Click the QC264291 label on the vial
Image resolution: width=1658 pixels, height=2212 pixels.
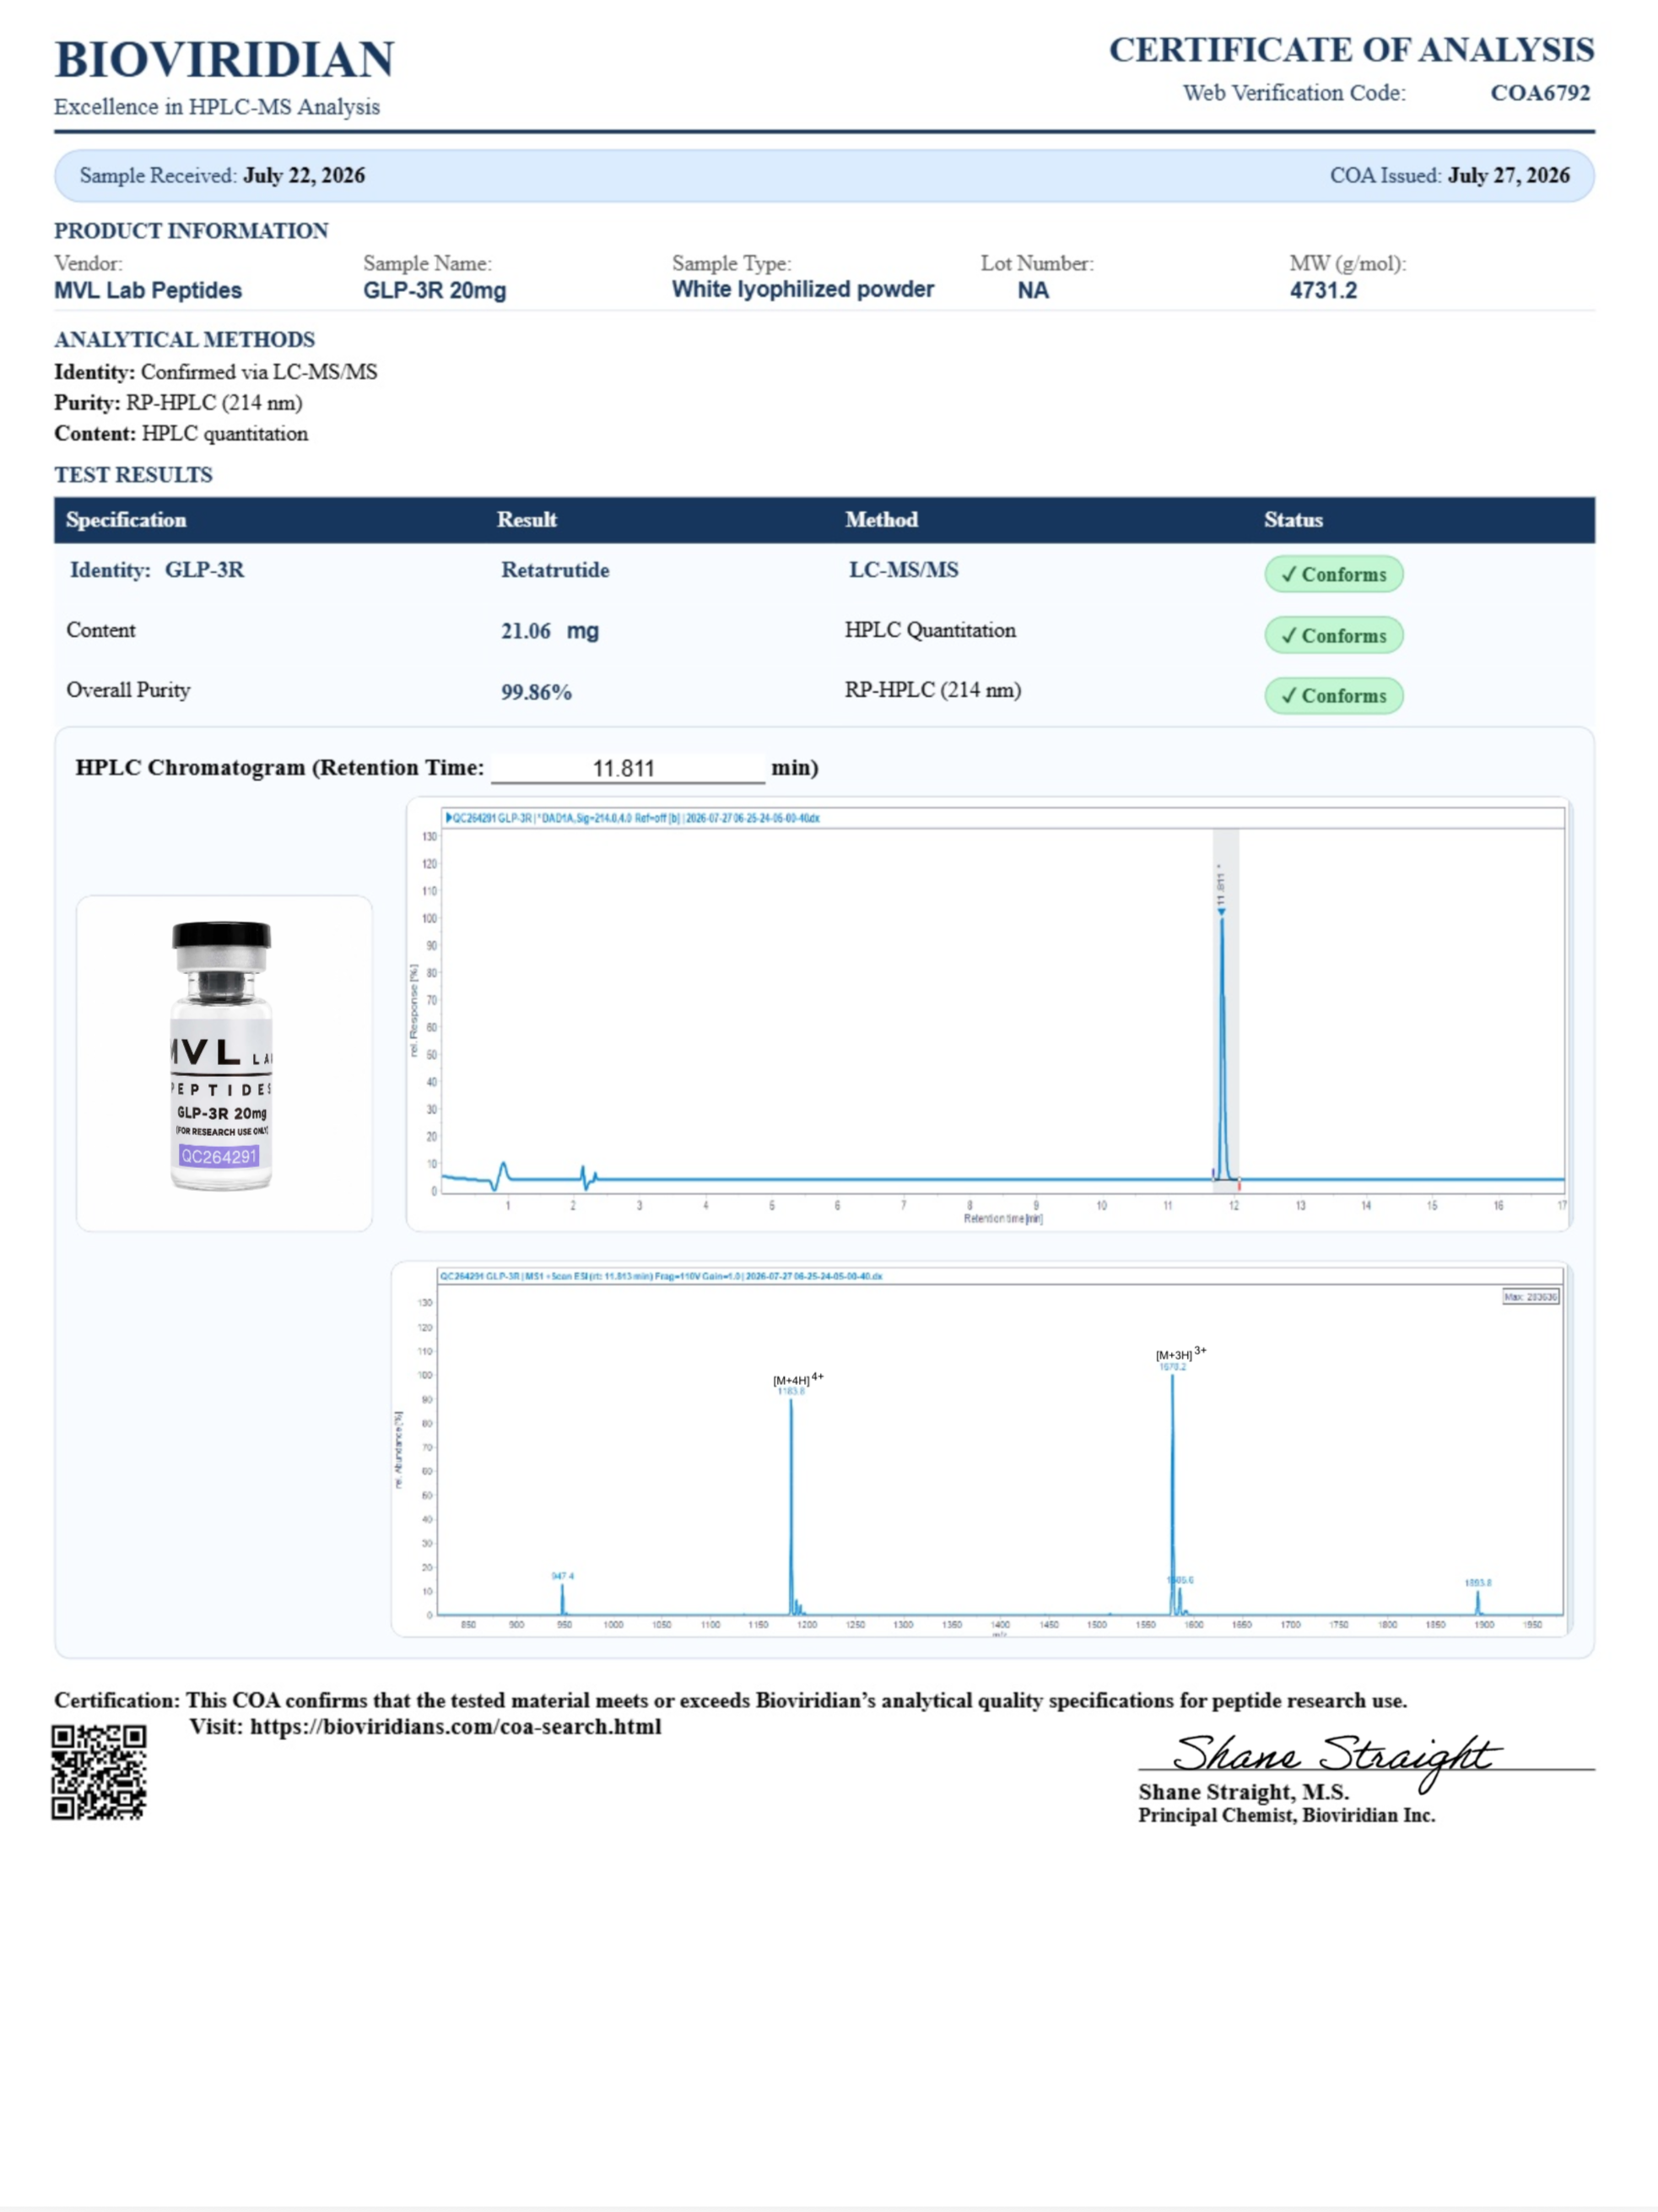click(x=219, y=1157)
